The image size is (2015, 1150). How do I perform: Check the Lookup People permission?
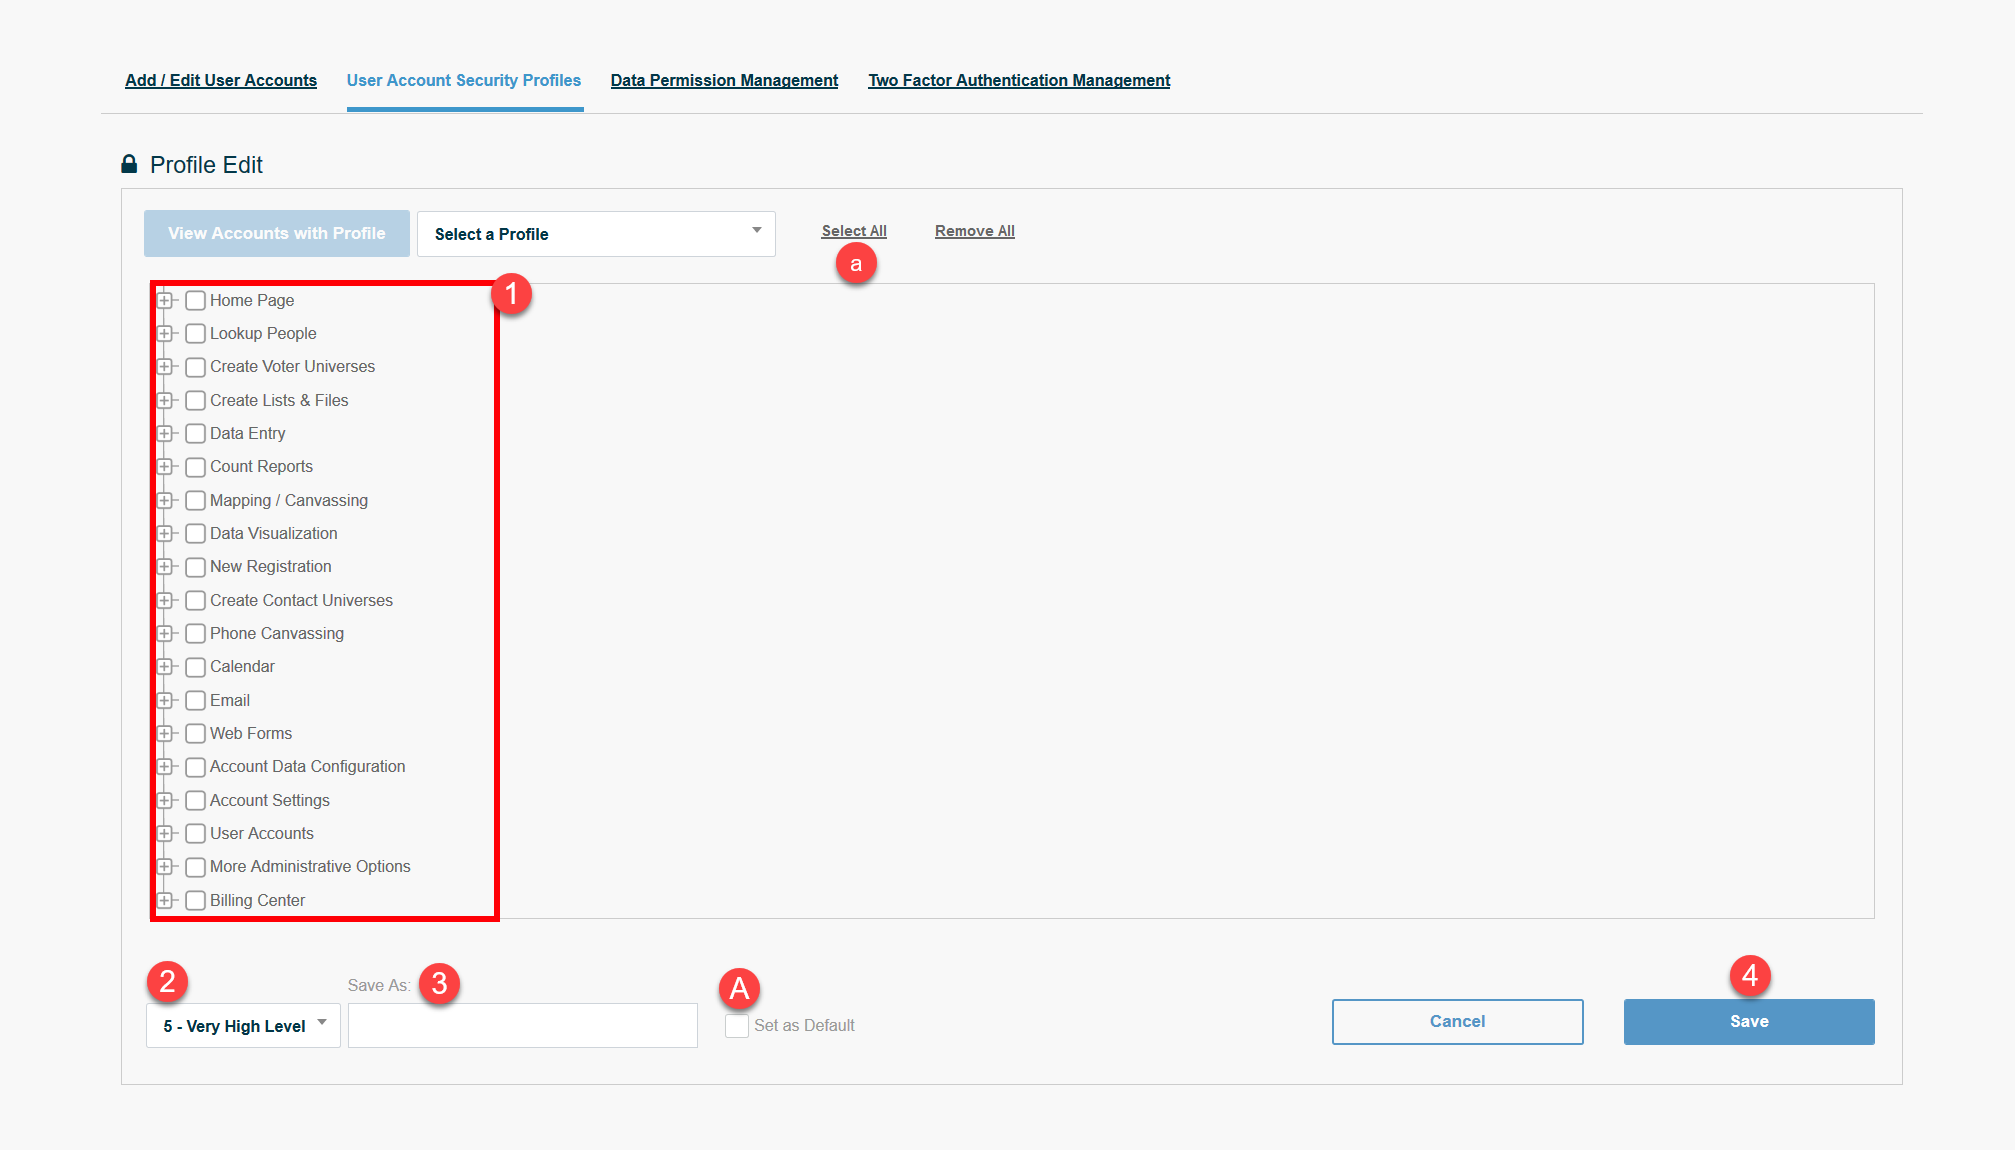[196, 333]
